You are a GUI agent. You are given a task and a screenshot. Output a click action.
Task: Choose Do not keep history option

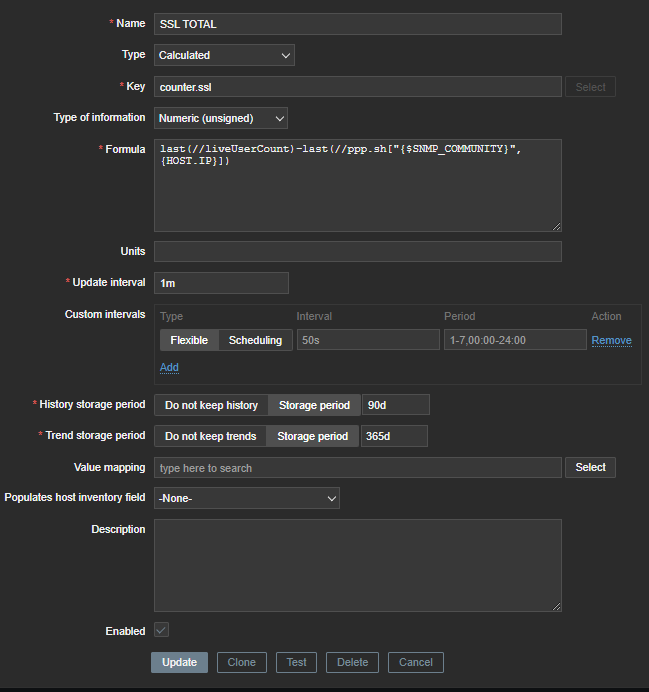tap(211, 405)
